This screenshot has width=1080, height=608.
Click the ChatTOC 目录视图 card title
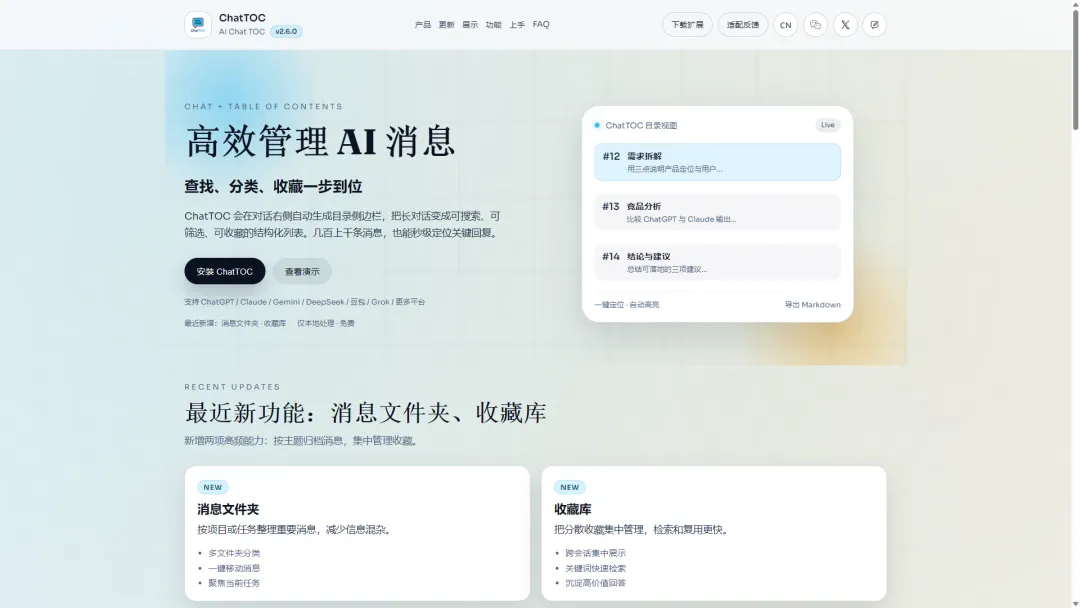coord(641,125)
